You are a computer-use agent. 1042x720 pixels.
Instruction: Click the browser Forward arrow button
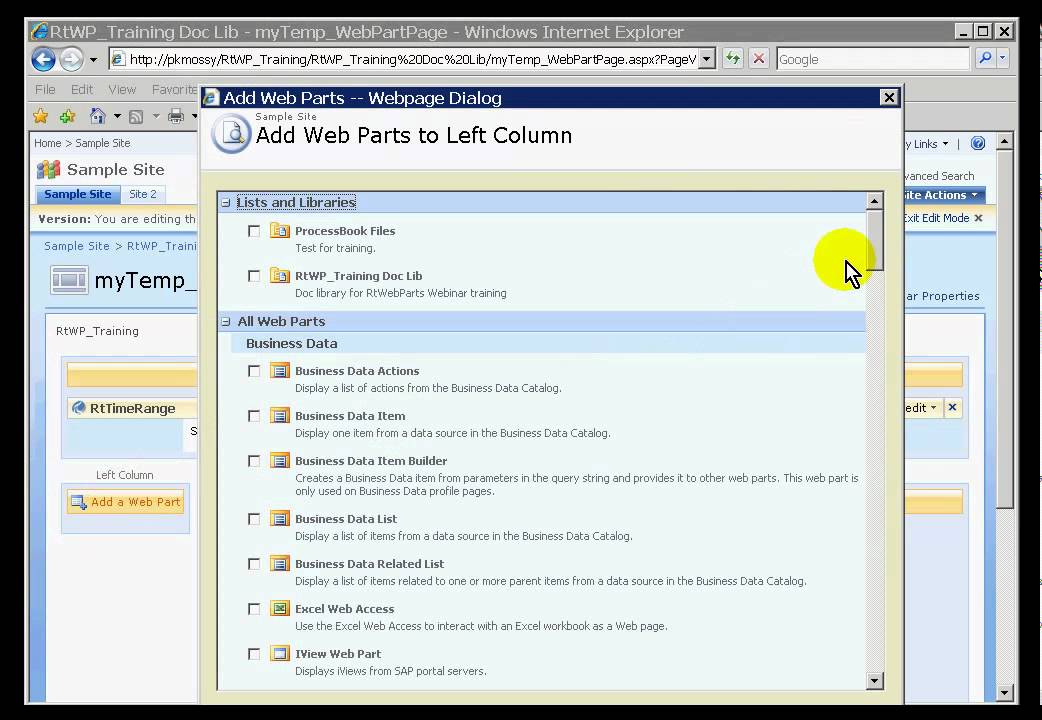71,59
